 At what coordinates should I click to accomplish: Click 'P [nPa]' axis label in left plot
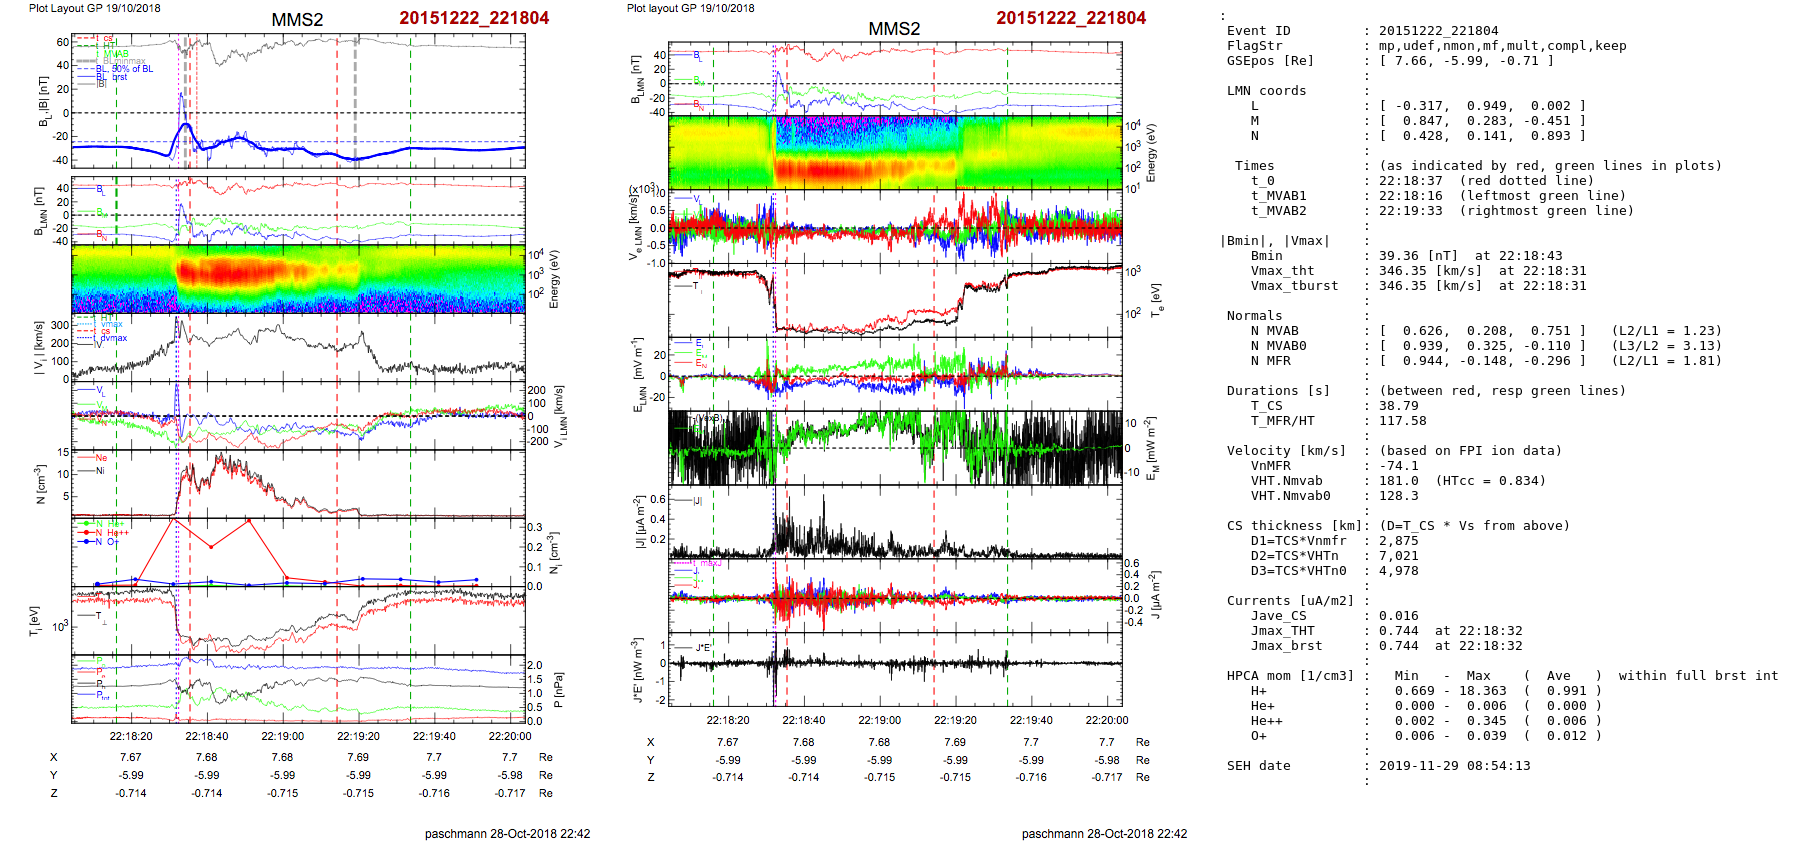558,690
